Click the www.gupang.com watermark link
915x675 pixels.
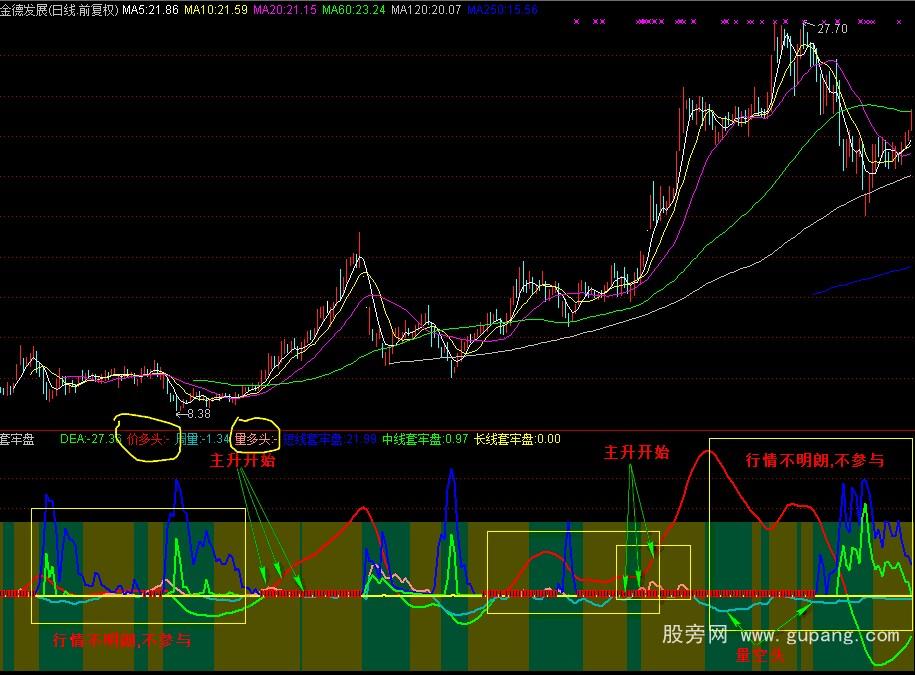click(822, 634)
